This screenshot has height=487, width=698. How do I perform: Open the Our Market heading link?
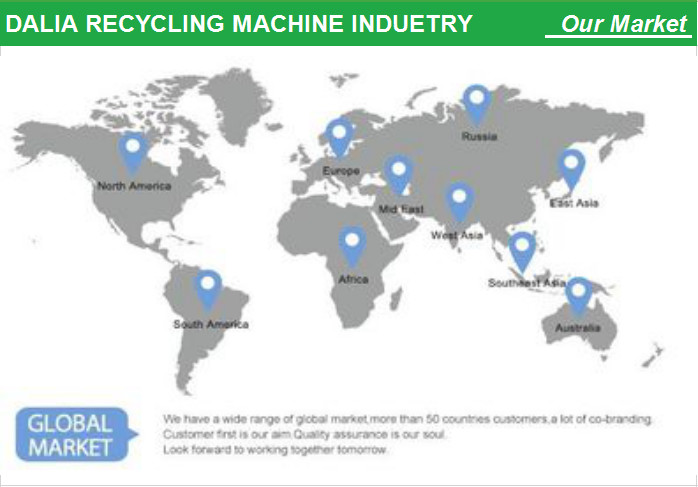623,24
